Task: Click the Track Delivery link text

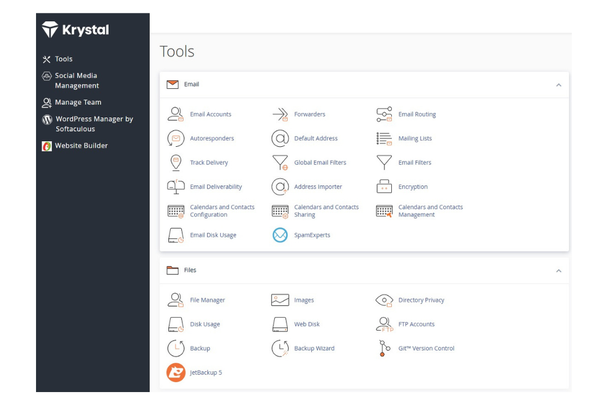Action: (209, 163)
